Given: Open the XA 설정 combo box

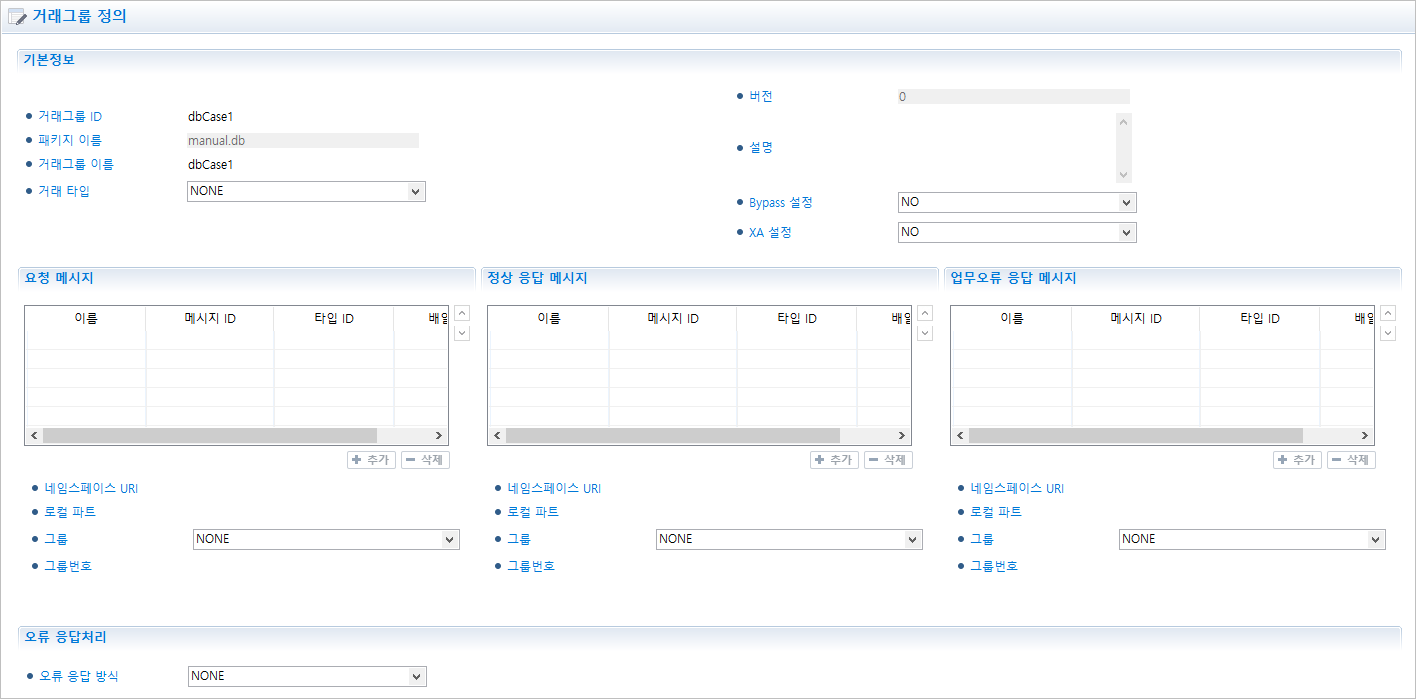Looking at the screenshot, I should pyautogui.click(x=1017, y=232).
